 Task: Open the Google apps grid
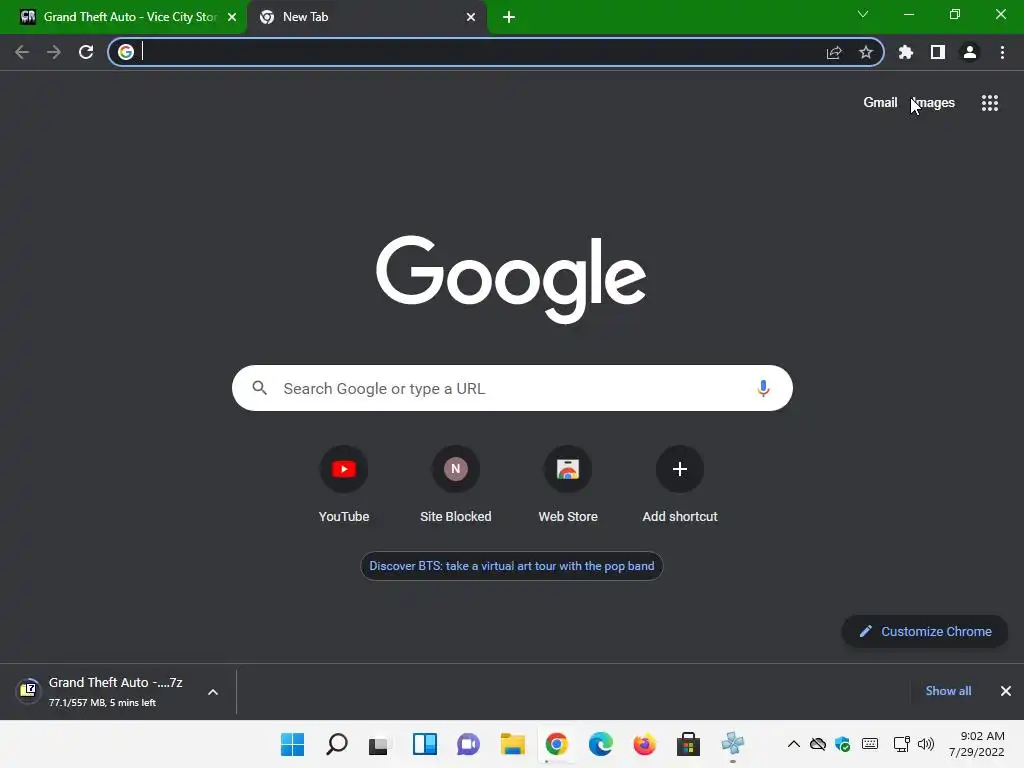(x=990, y=103)
